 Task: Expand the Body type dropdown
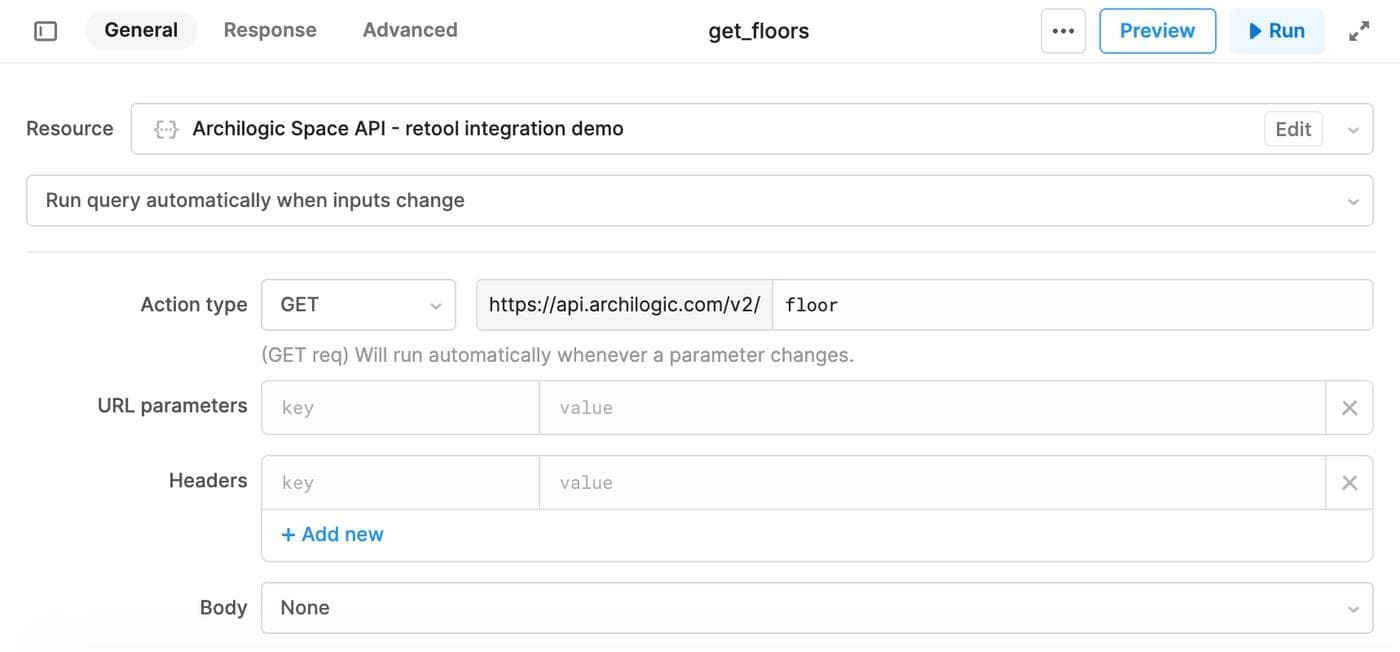click(816, 608)
